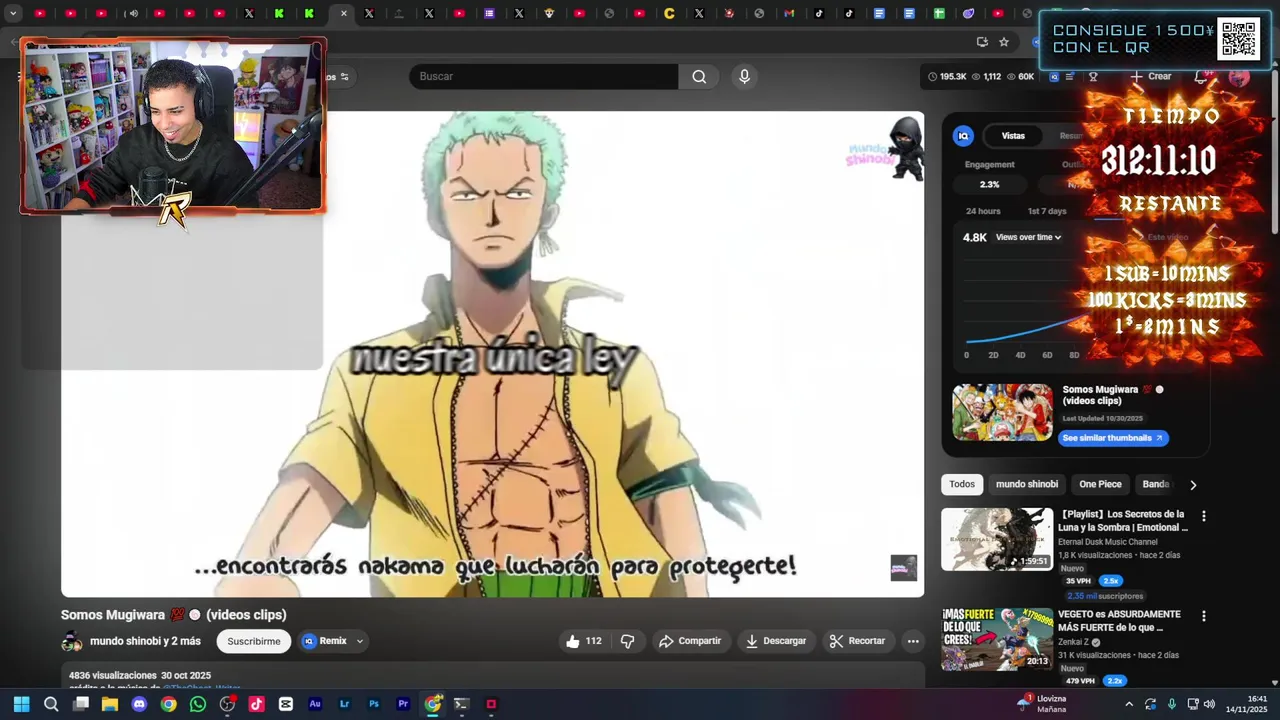Open the YouTube notifications bell
Screen dimensions: 1280x720
tap(1201, 77)
